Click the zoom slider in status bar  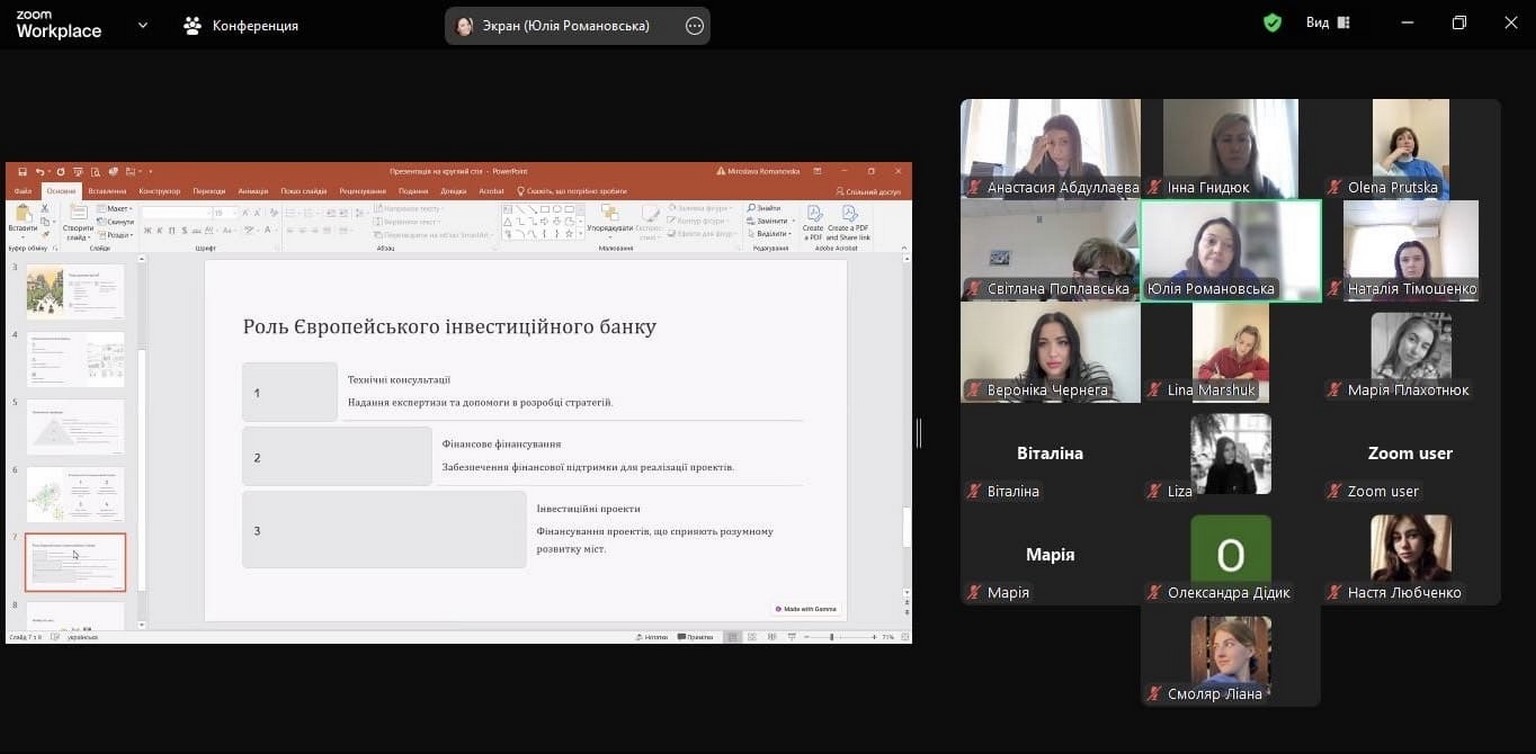[832, 637]
